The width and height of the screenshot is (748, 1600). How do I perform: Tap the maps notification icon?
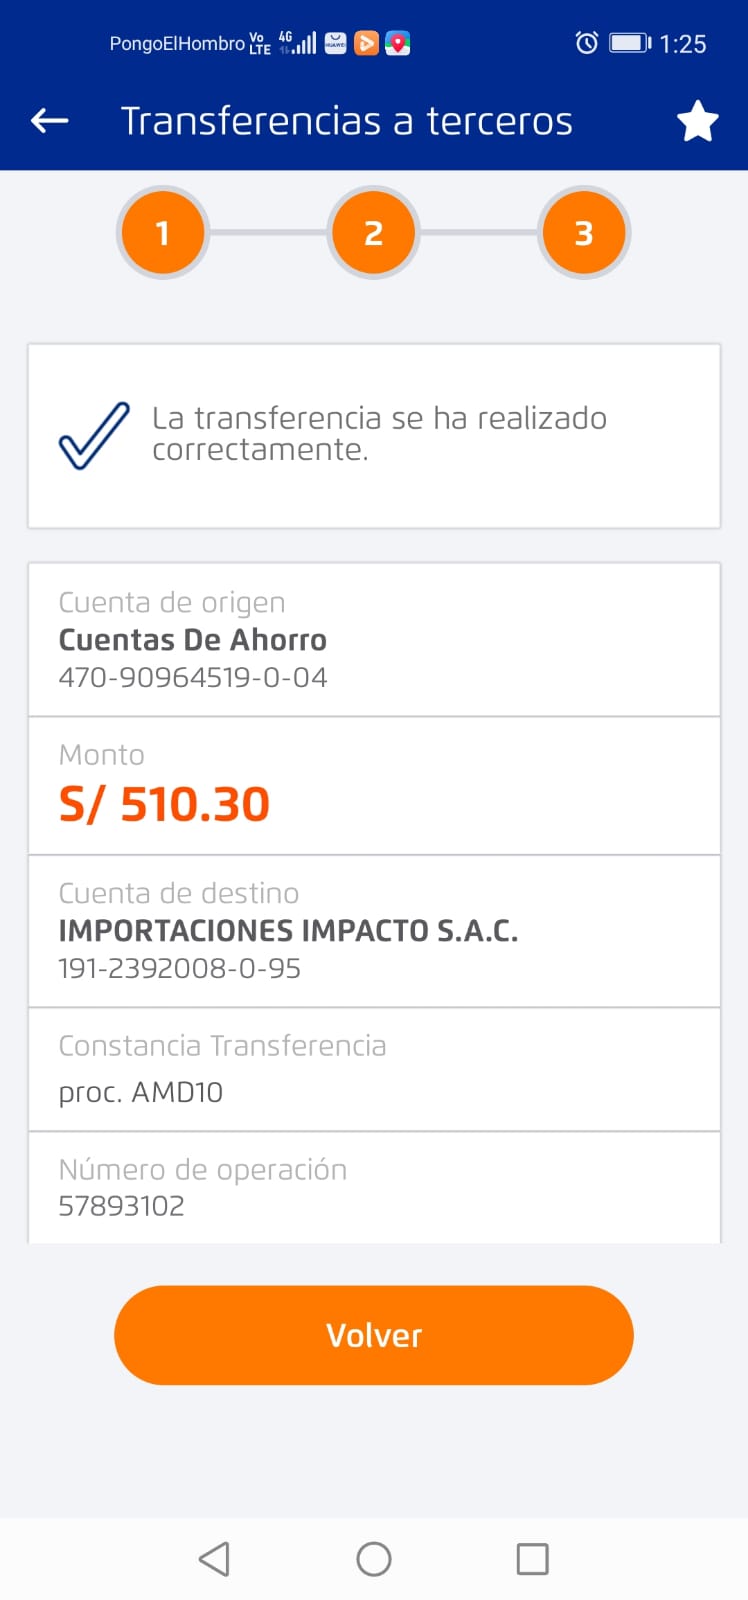coord(398,43)
